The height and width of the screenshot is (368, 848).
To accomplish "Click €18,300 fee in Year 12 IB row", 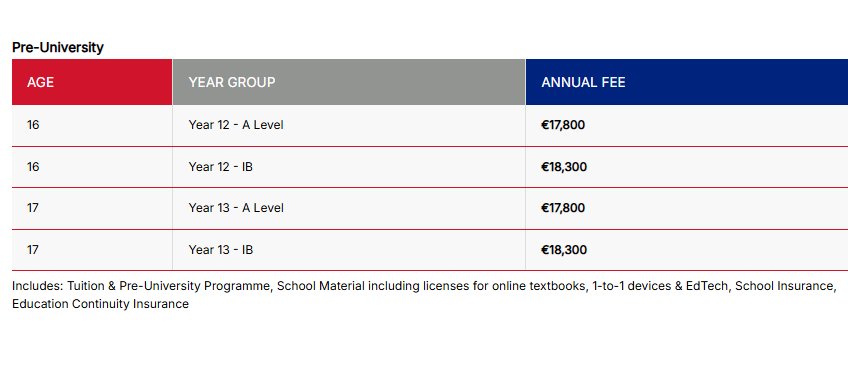I will pos(564,167).
